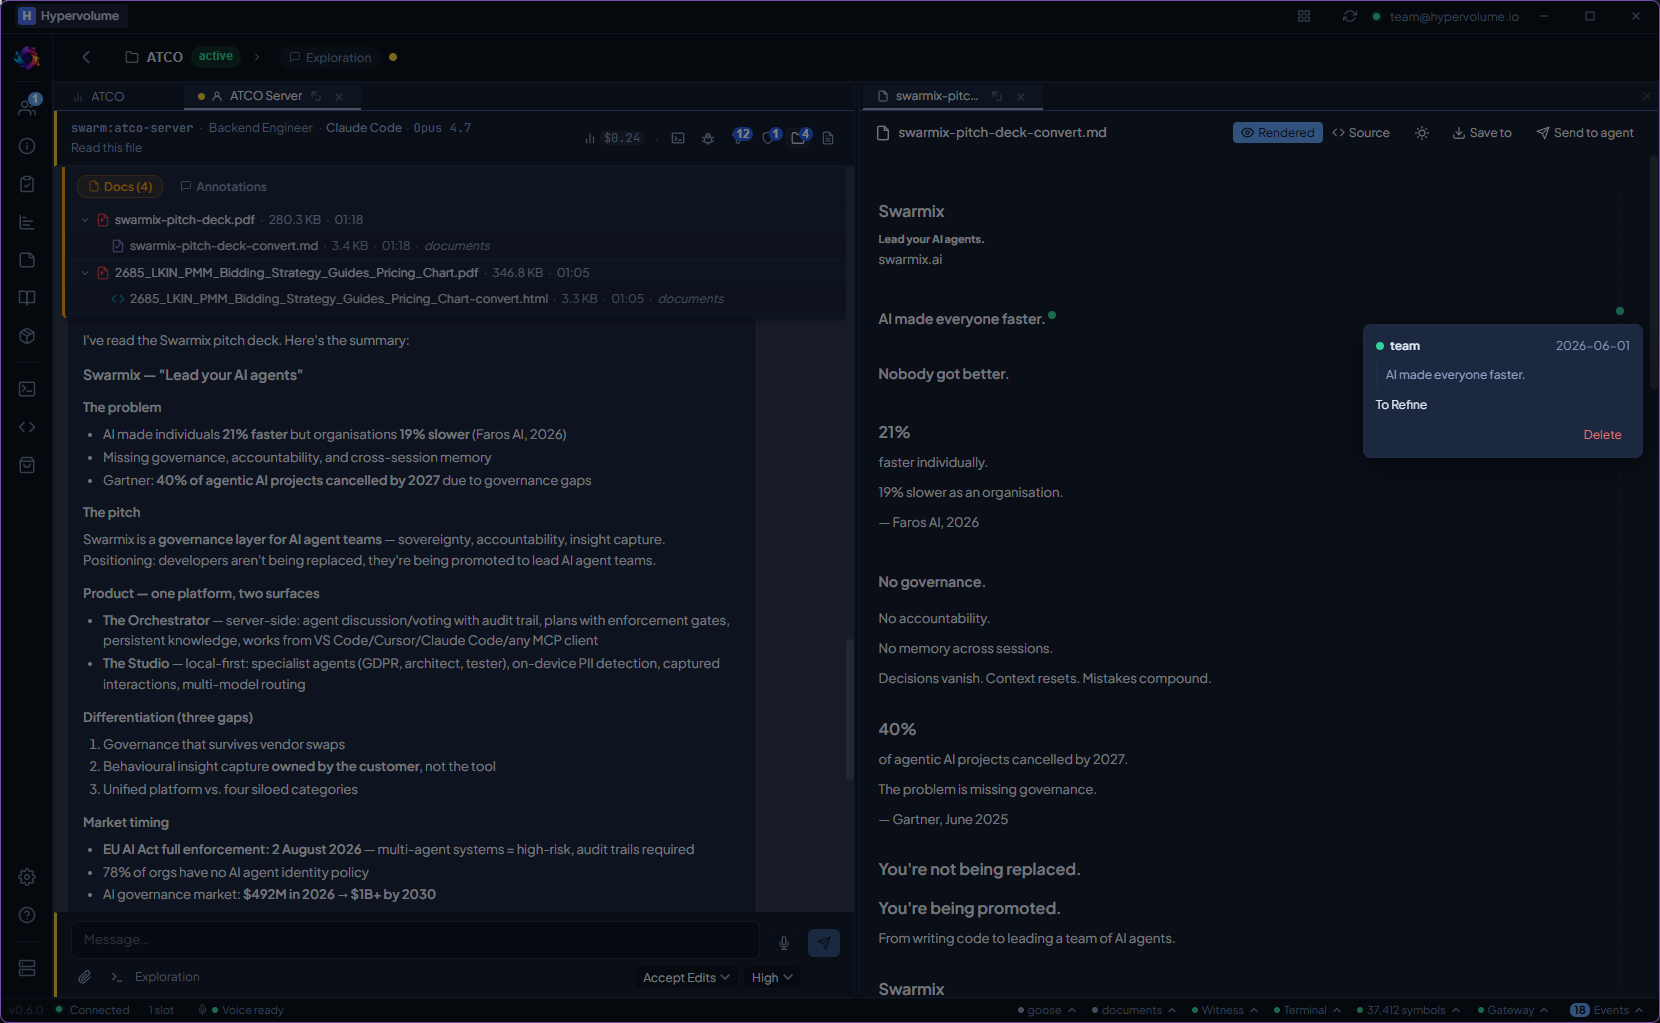Pop out the ATCO Server tab
1660x1023 pixels.
316,96
